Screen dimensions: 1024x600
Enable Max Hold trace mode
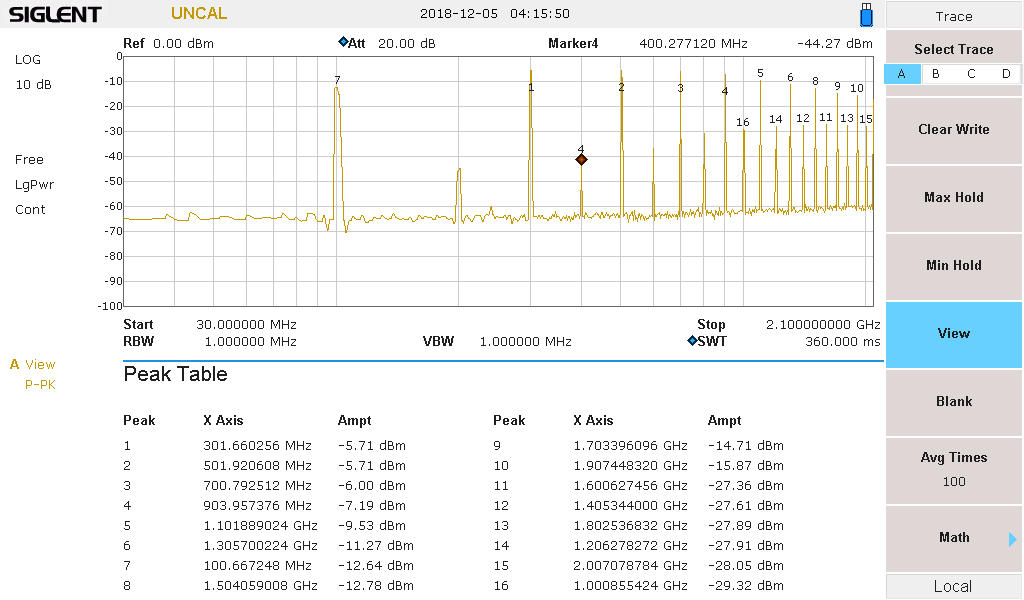pyautogui.click(x=953, y=197)
